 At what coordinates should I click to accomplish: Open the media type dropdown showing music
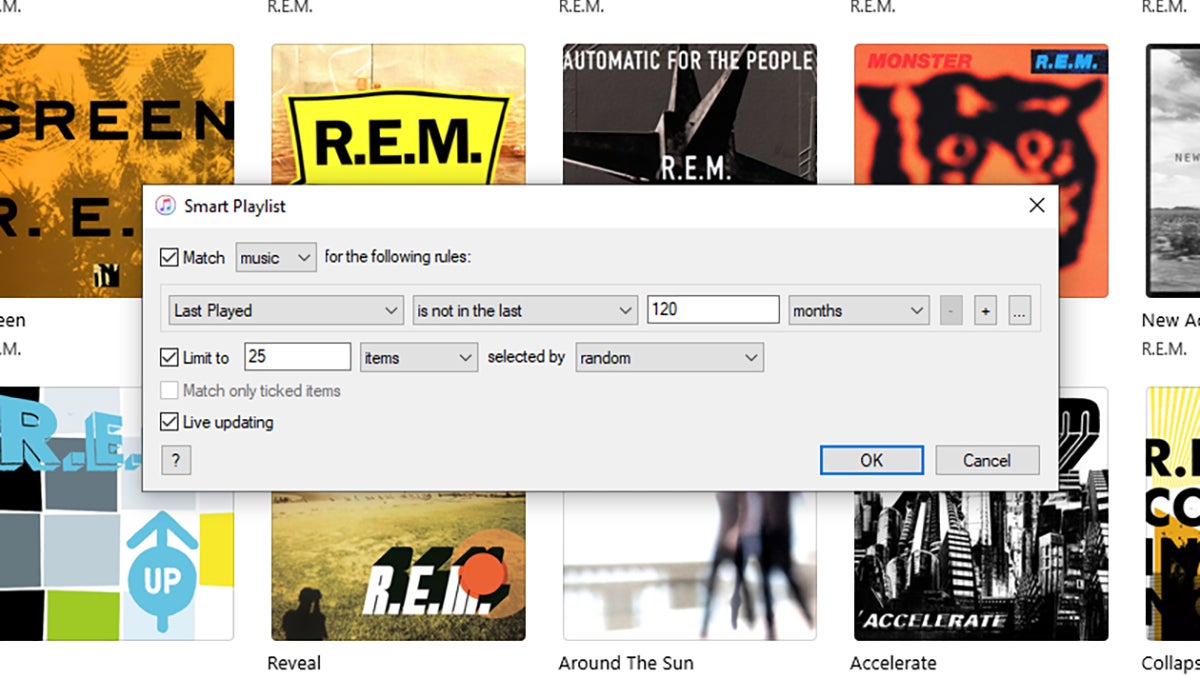(275, 257)
